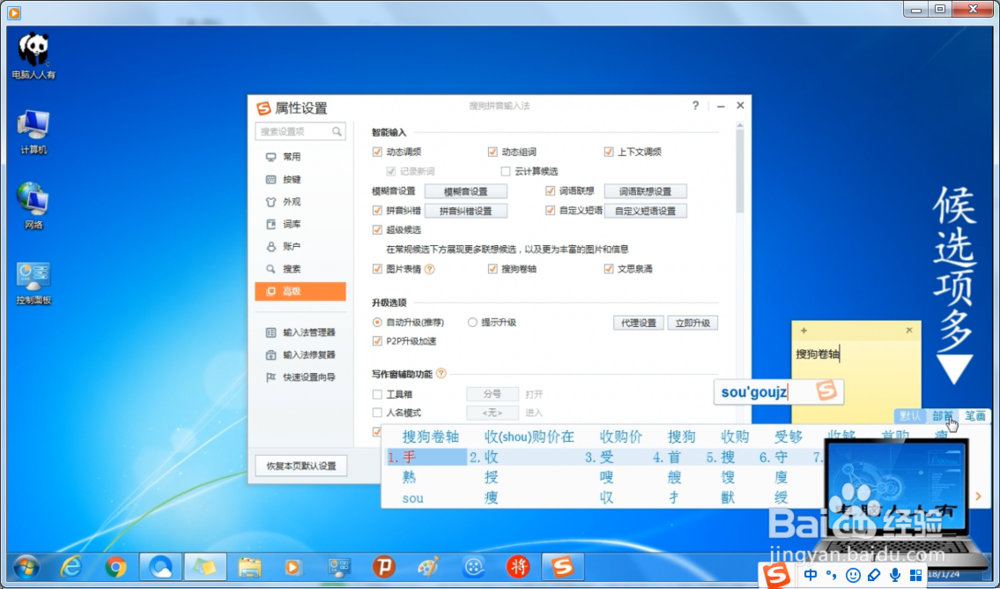Click the 恢复本页默认设置 button

(x=300, y=465)
